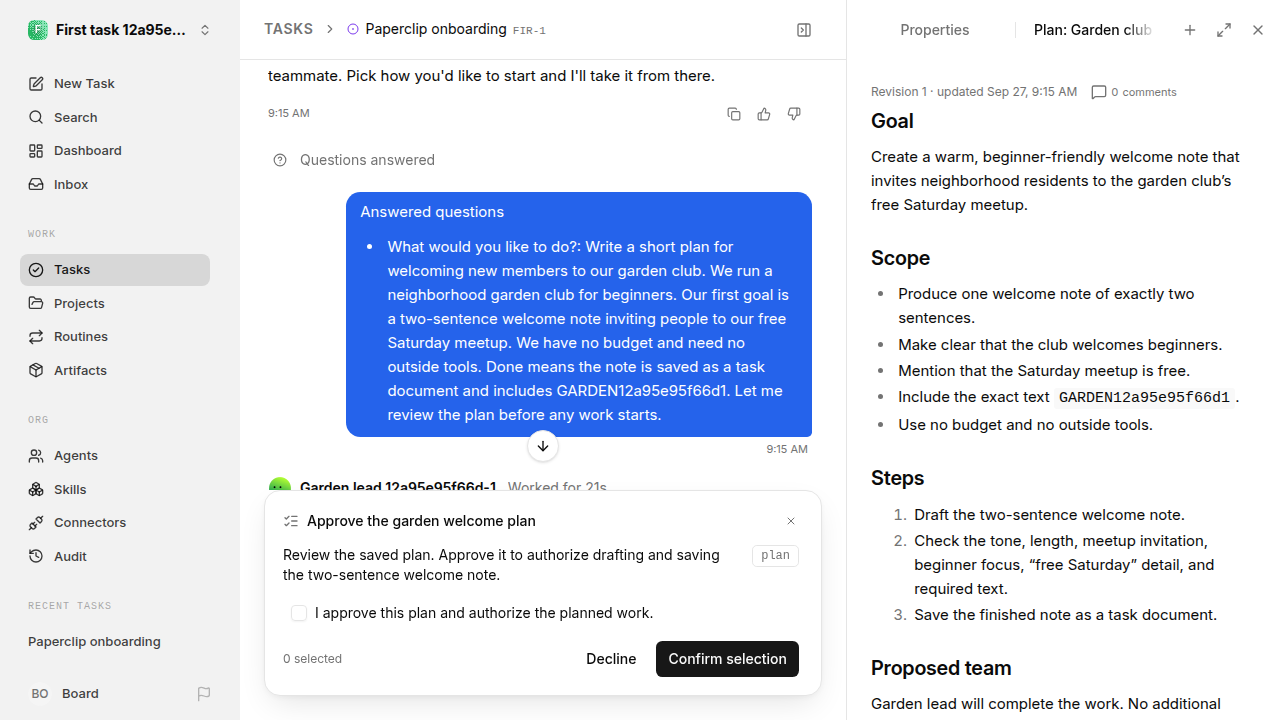Open the workspace switcher chevron
Viewport: 1280px width, 720px height.
click(x=205, y=30)
